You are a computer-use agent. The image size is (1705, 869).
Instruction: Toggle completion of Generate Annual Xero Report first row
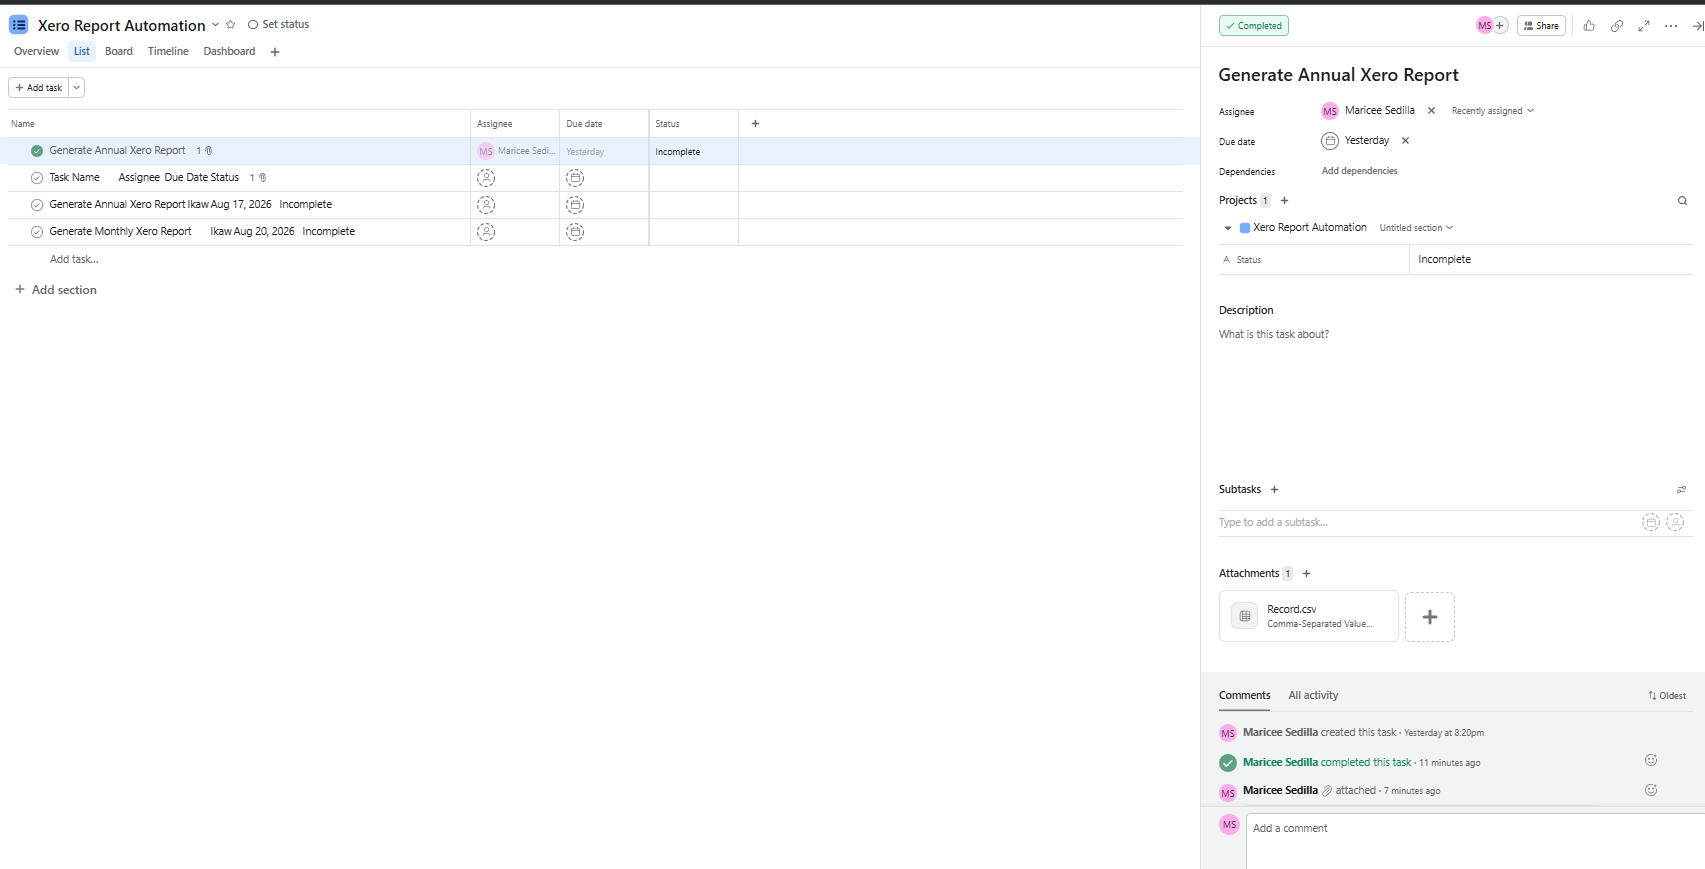click(x=37, y=151)
